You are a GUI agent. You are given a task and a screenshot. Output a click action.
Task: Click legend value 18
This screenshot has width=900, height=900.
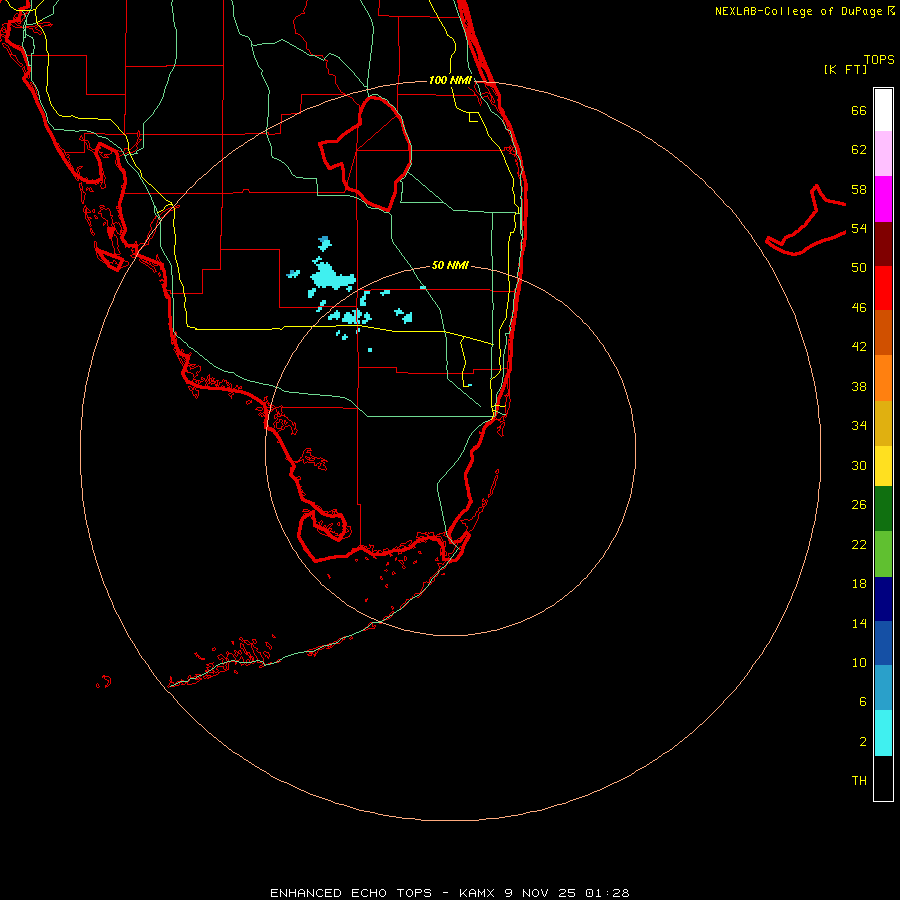[x=859, y=584]
